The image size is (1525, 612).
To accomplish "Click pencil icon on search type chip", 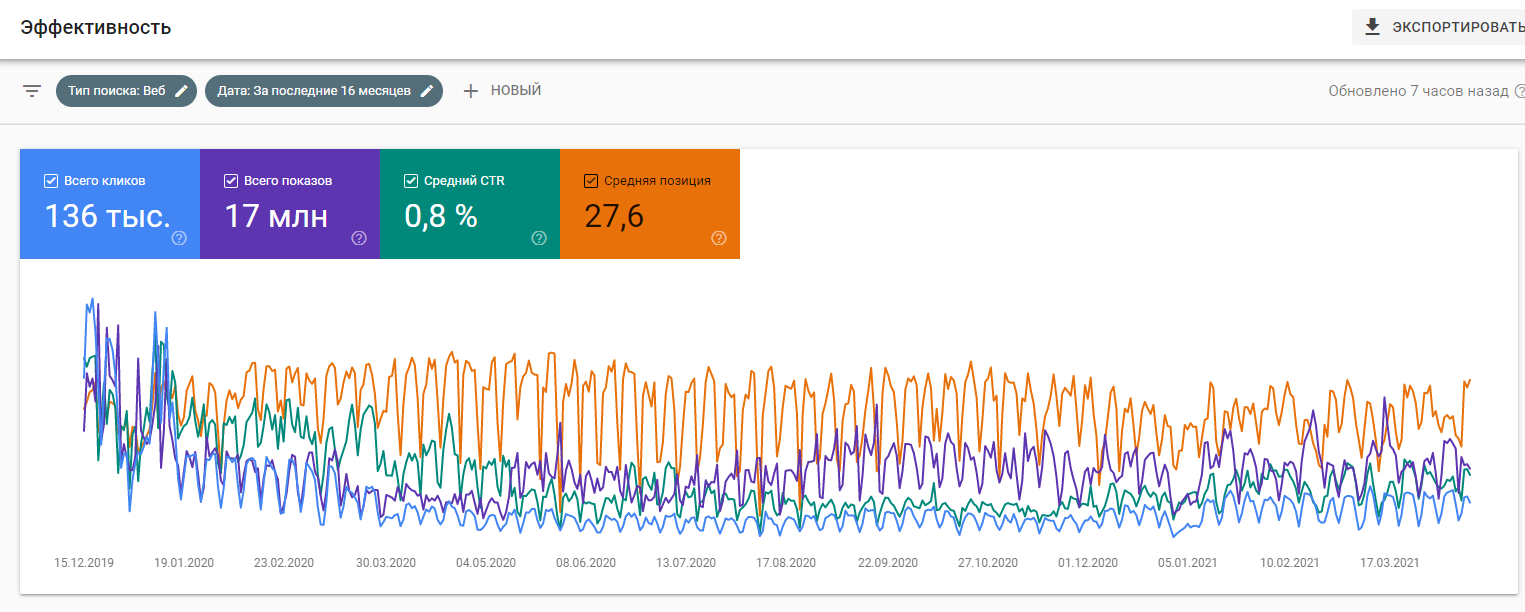I will 181,91.
